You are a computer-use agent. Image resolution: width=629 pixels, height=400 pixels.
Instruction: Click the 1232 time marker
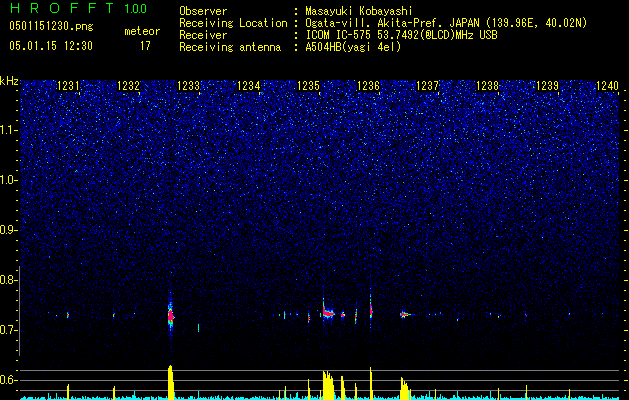pos(128,86)
